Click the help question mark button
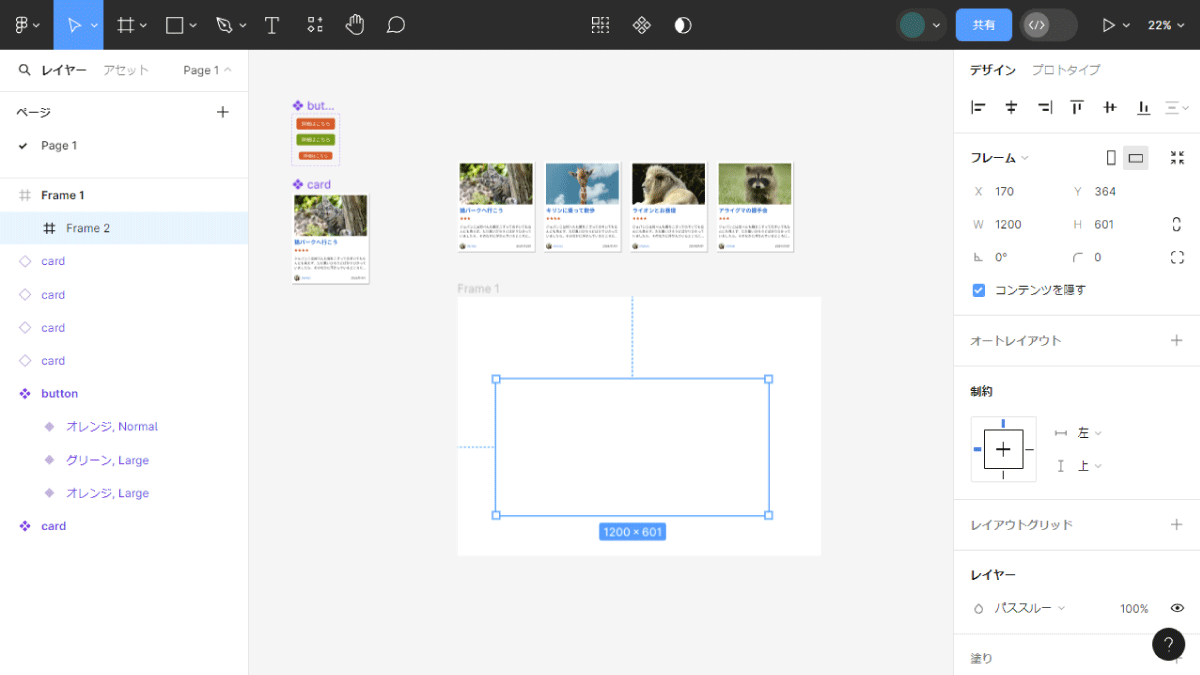 pyautogui.click(x=1168, y=644)
